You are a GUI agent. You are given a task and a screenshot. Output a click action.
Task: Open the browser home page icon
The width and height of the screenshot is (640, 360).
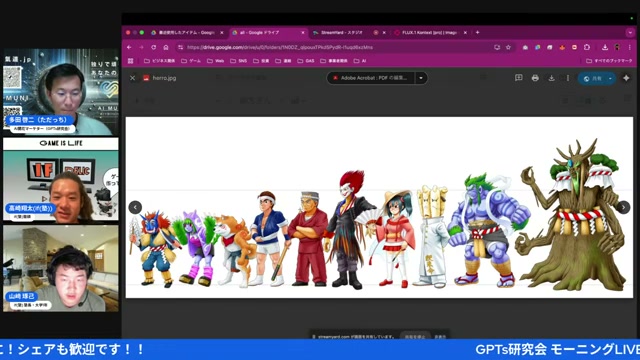pyautogui.click(x=166, y=47)
